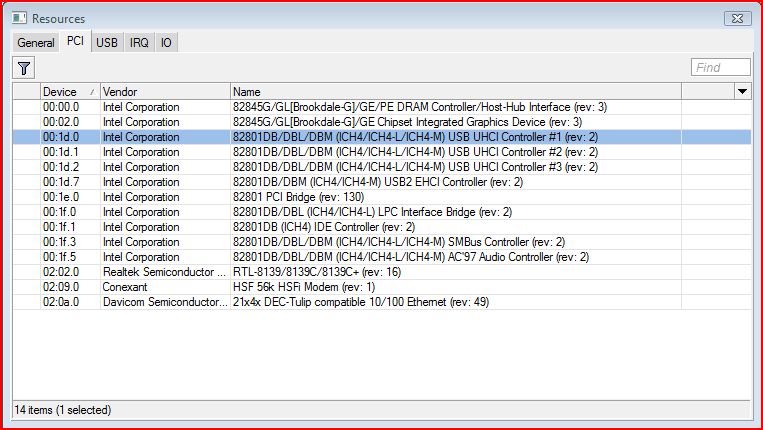Select device row 00:1d.7
Viewport: 763px width, 430px height.
click(x=382, y=182)
